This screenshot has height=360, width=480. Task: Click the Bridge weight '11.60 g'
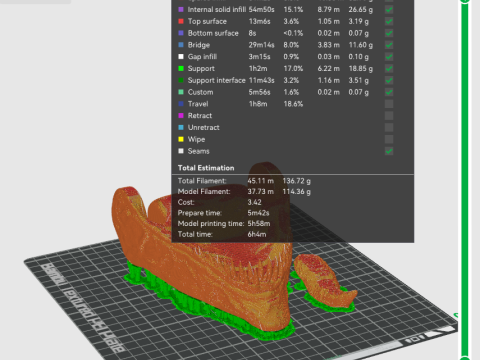(360, 45)
